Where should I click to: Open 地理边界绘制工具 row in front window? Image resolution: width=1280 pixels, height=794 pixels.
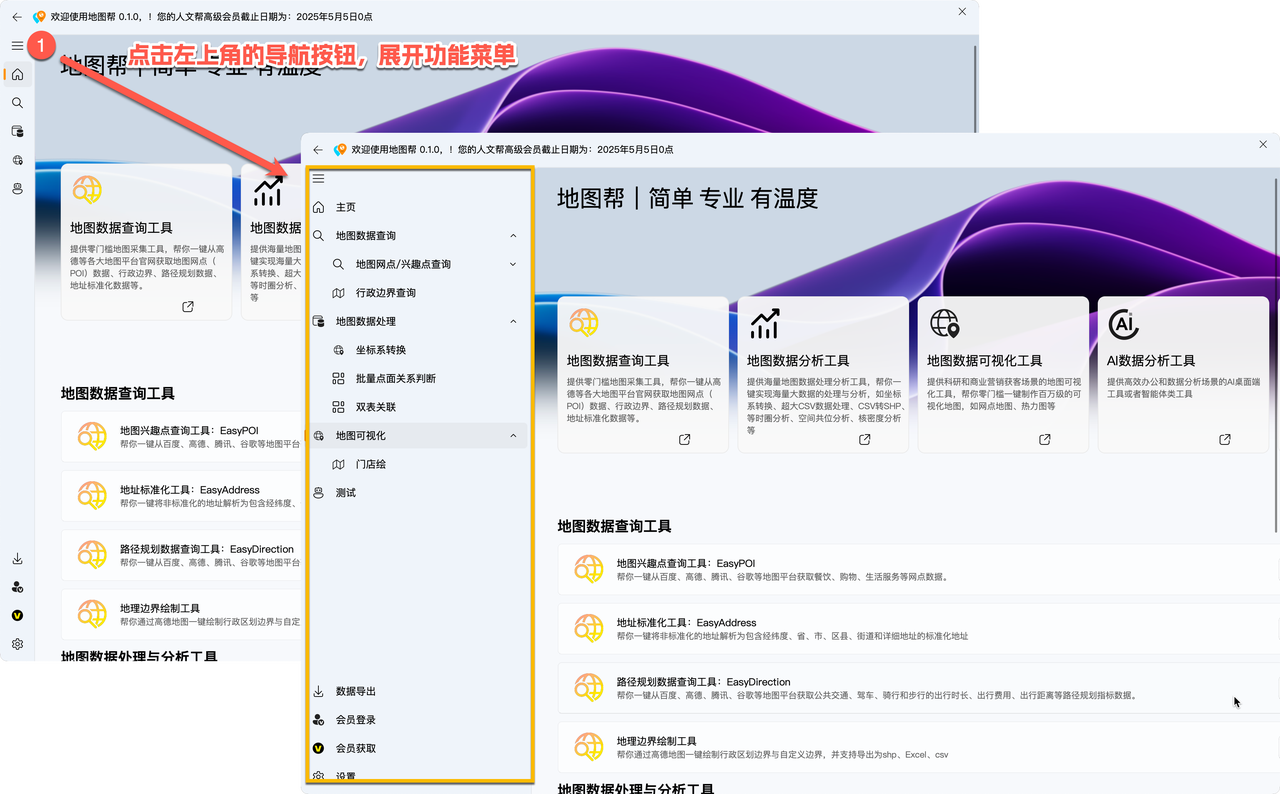pyautogui.click(x=918, y=746)
